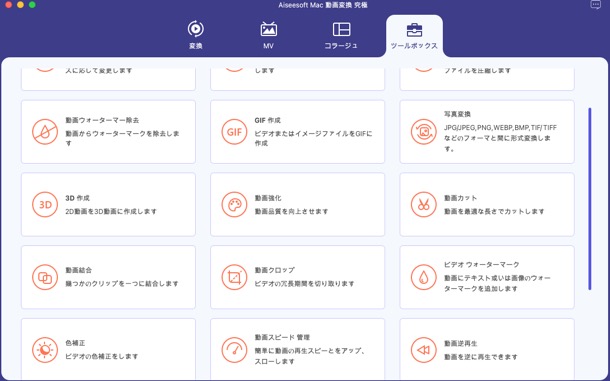Screen dimensions: 610x381
Task: Click the color correction sun icon
Action: click(45, 350)
